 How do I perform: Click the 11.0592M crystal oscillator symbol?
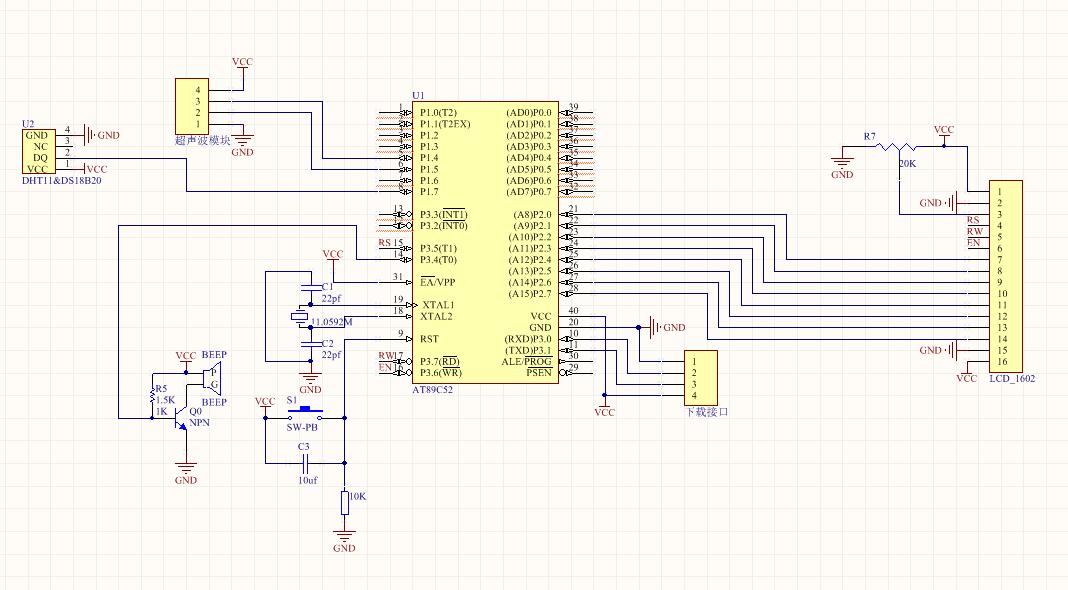point(299,316)
